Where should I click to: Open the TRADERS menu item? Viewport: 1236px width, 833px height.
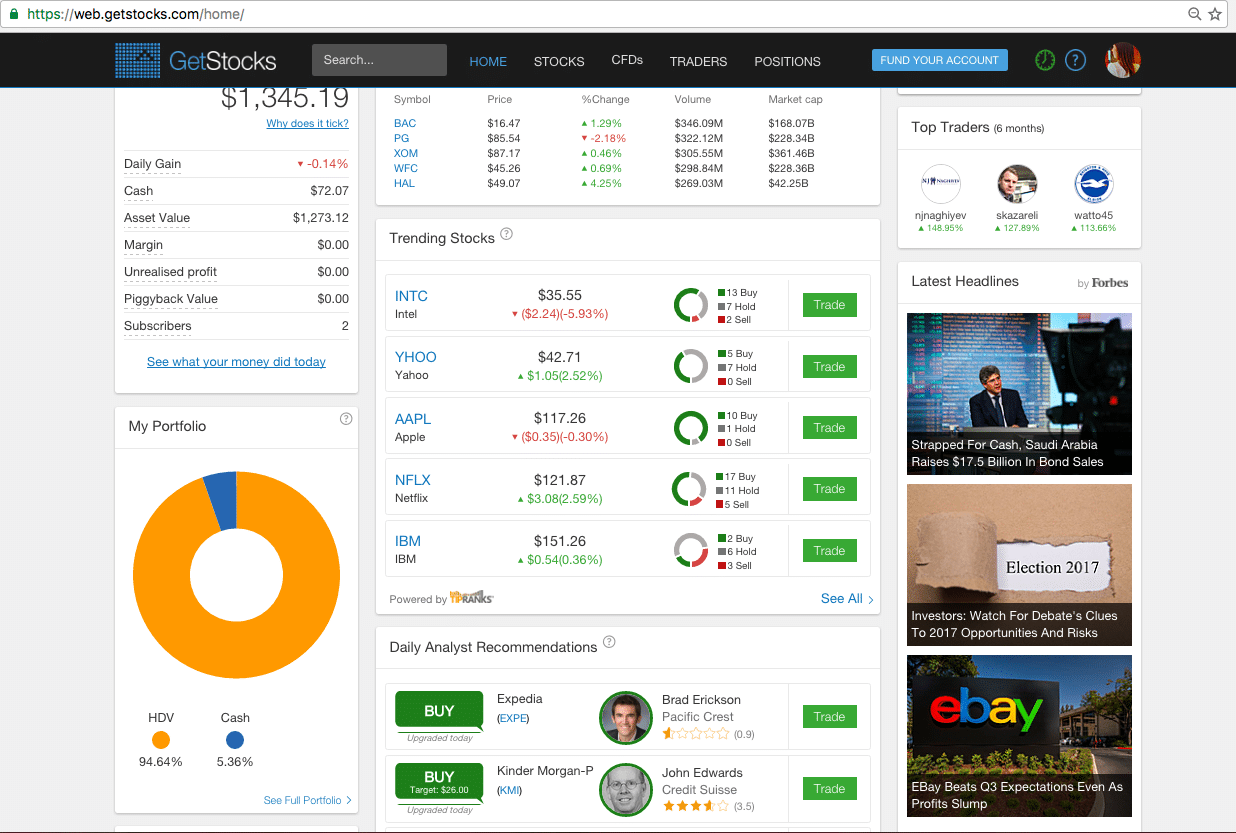(x=698, y=61)
